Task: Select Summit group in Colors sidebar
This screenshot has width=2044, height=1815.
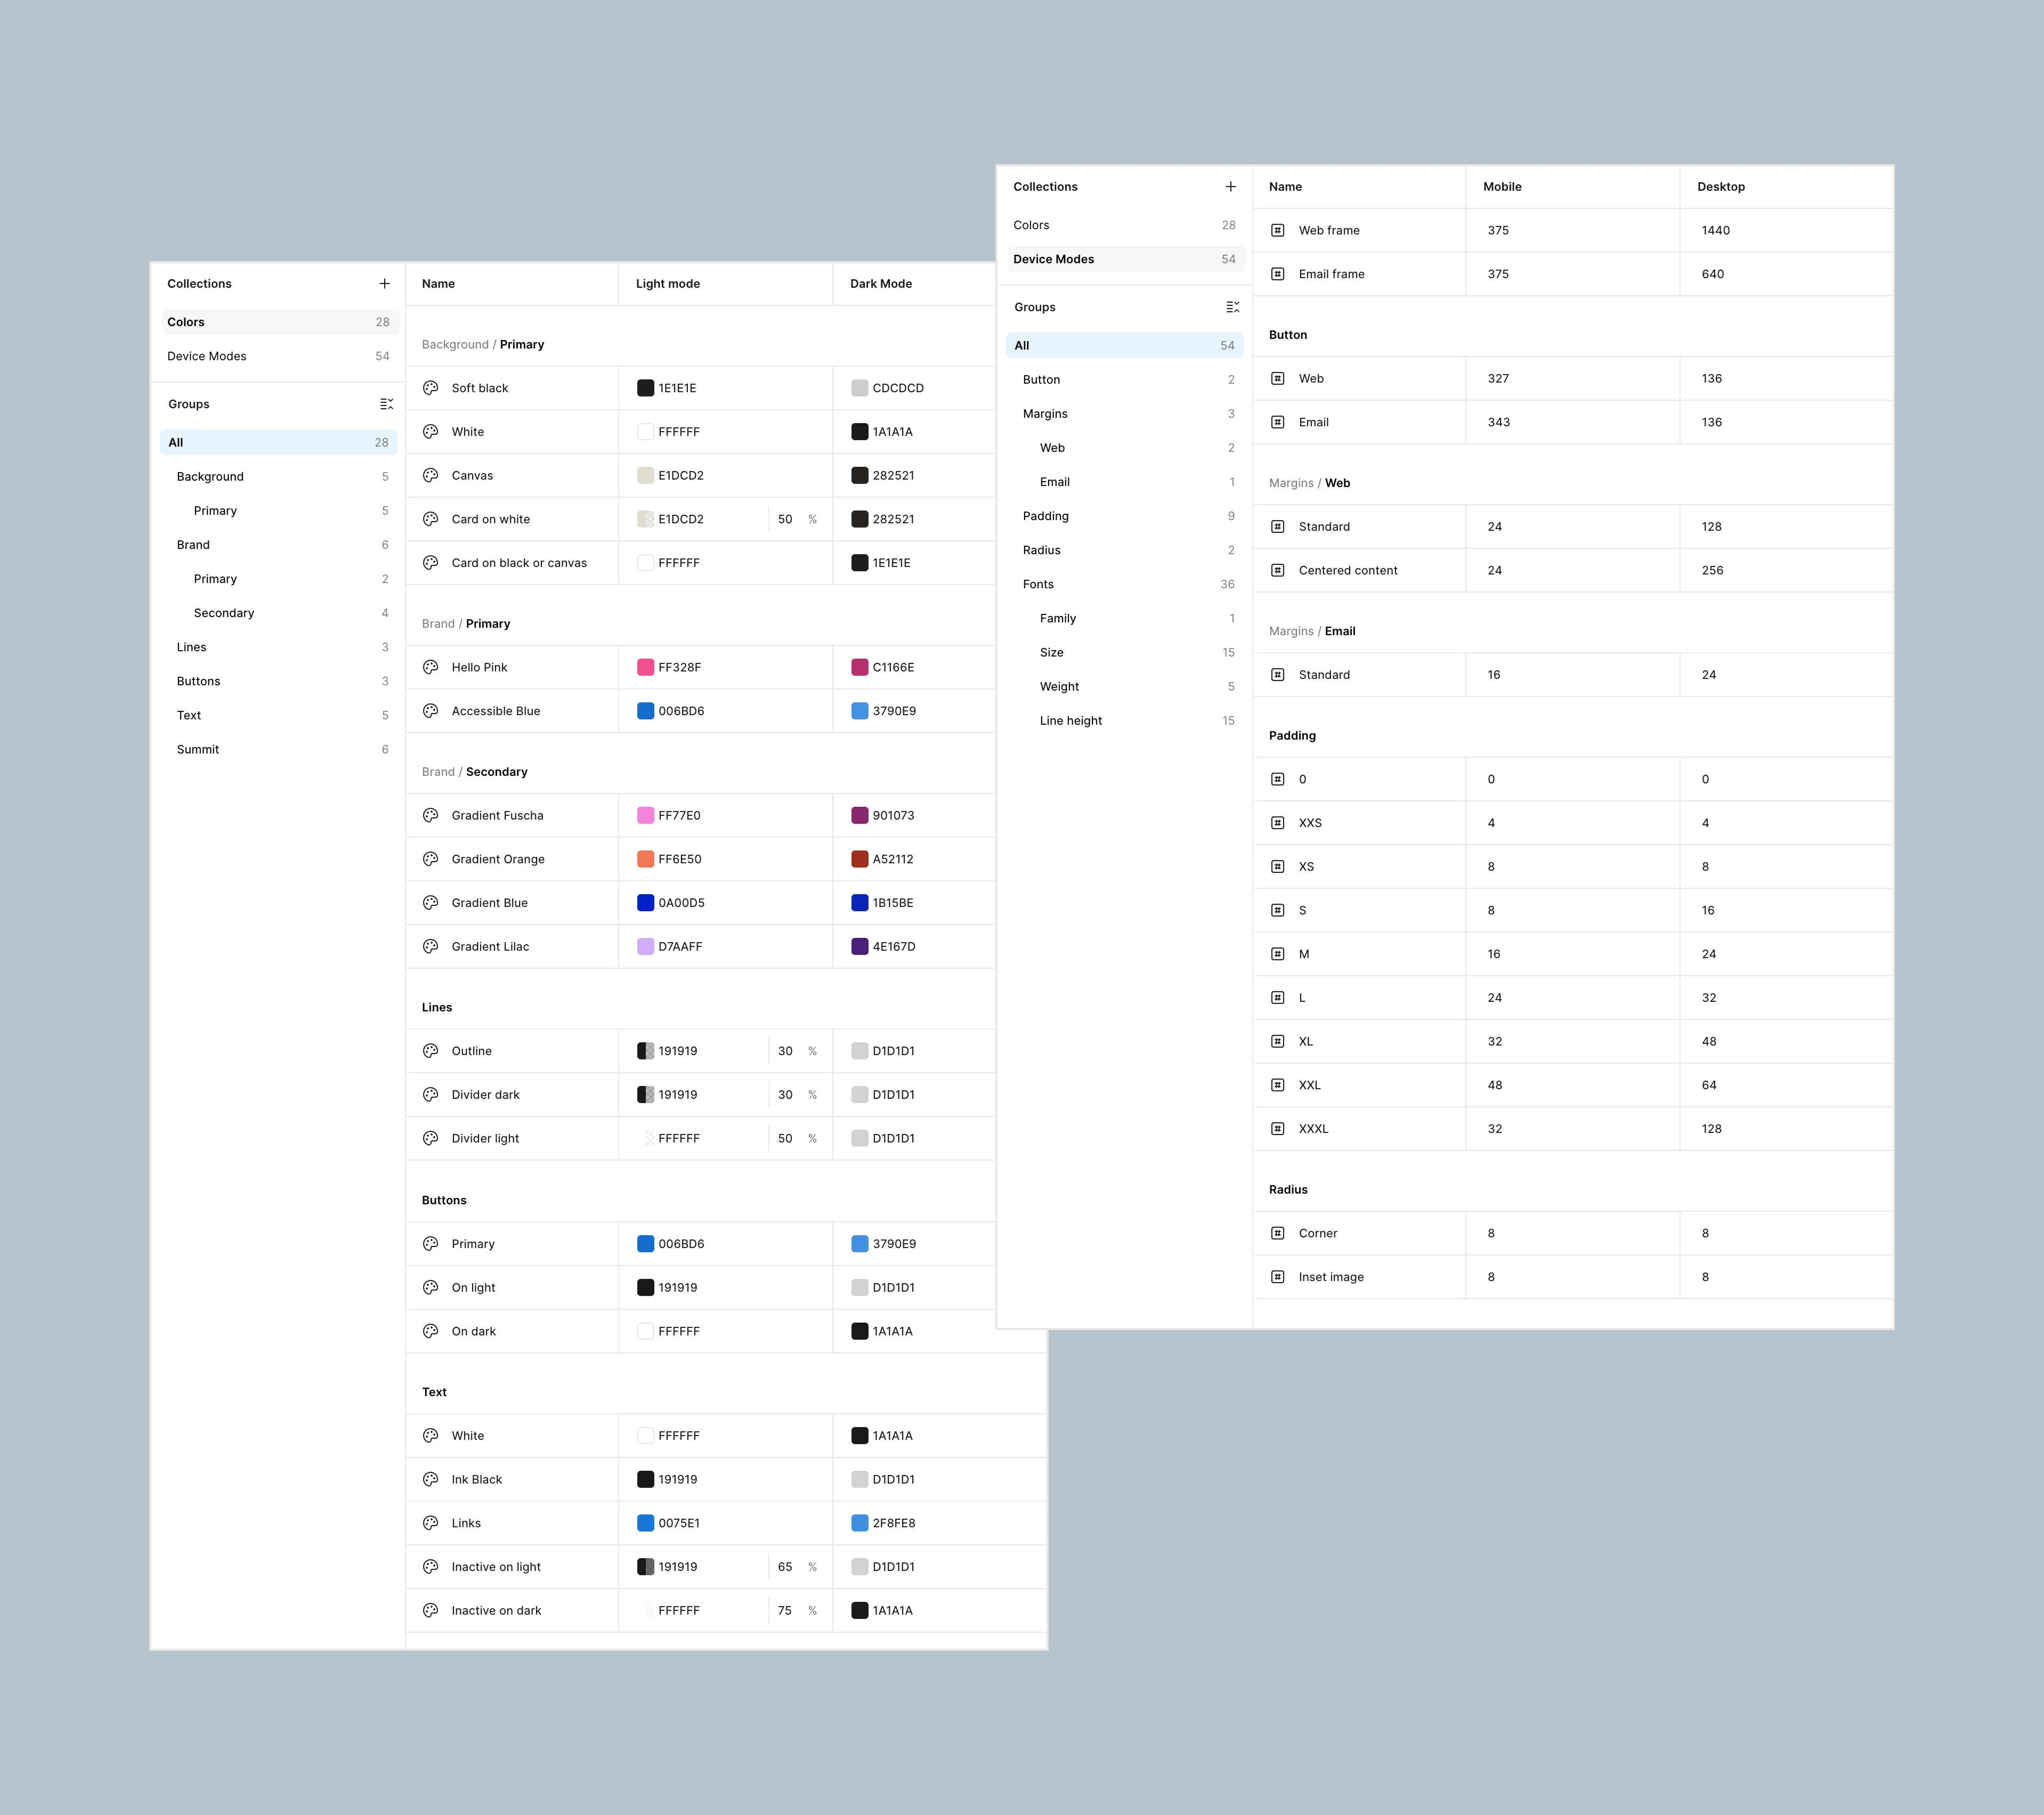Action: pyautogui.click(x=198, y=749)
